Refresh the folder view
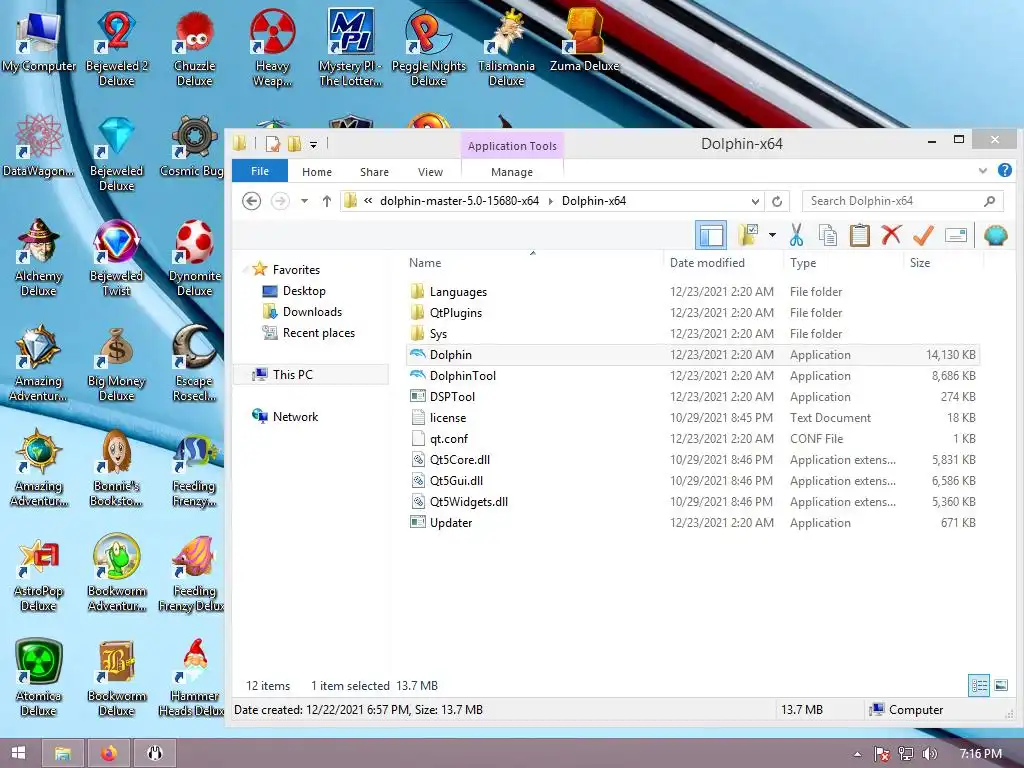 click(777, 201)
